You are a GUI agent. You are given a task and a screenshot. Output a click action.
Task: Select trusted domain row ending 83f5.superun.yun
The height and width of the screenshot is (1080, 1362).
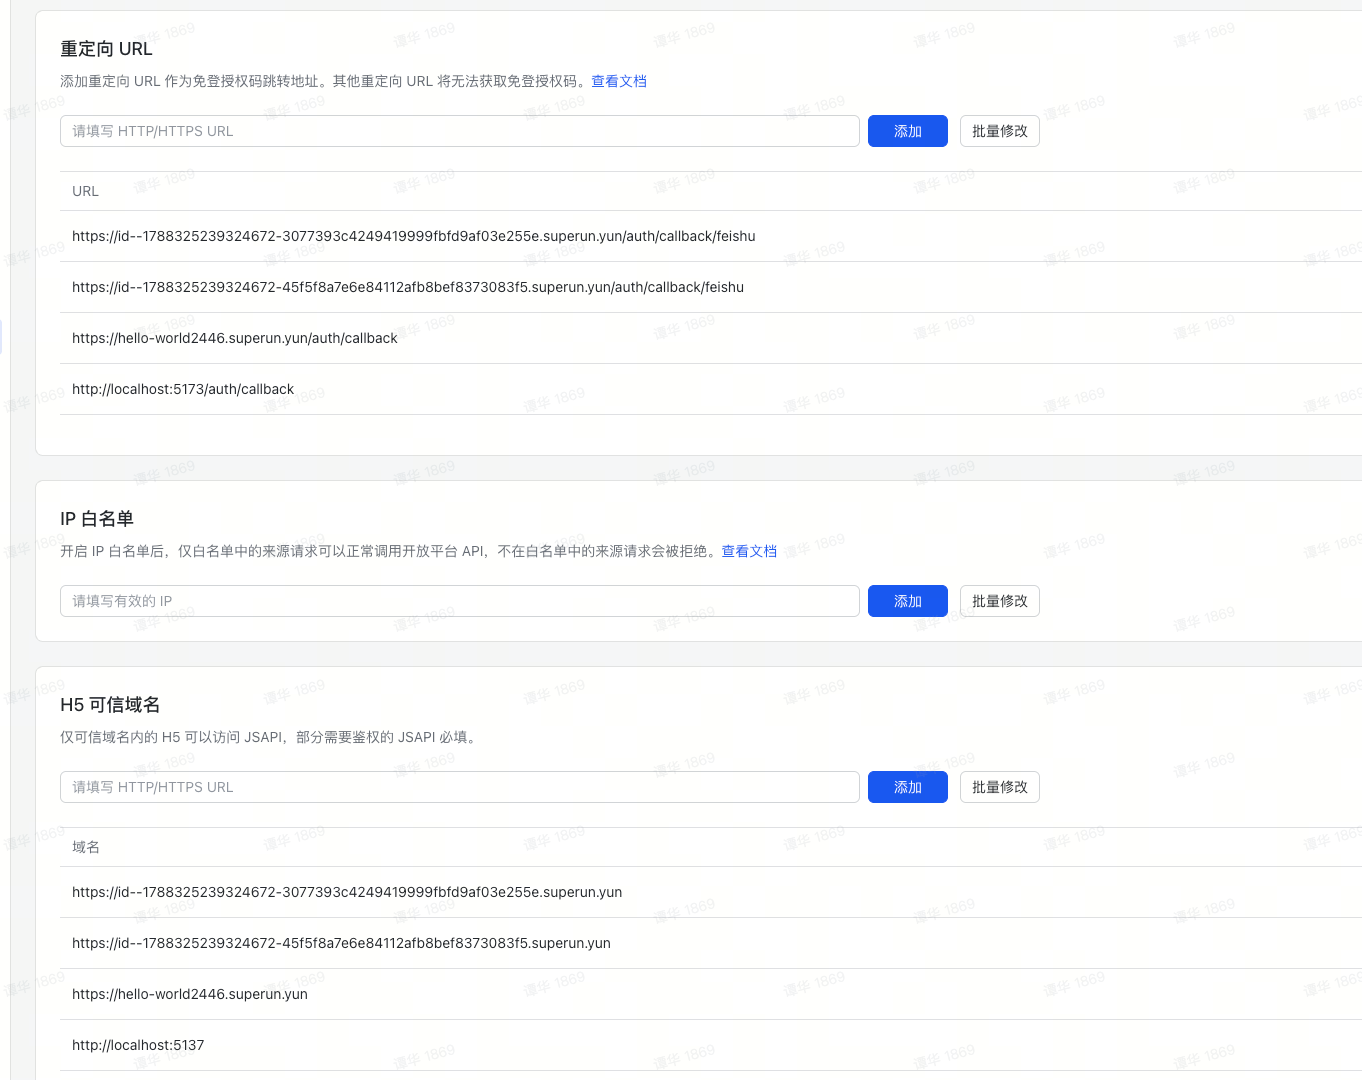(x=341, y=943)
